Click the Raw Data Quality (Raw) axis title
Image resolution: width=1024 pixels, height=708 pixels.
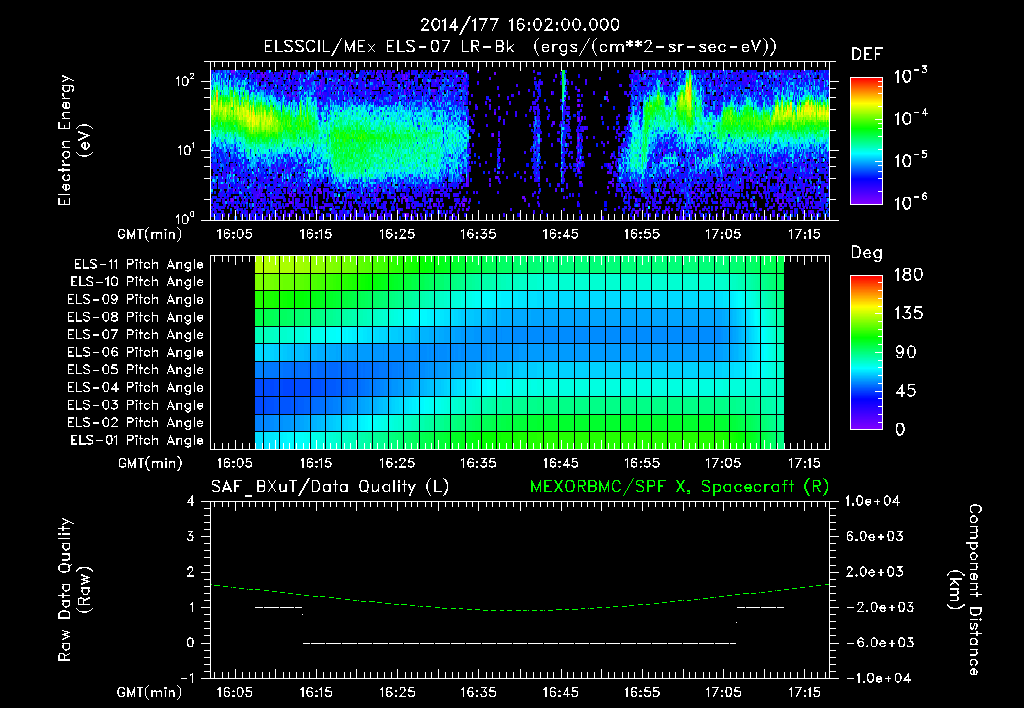(74, 590)
